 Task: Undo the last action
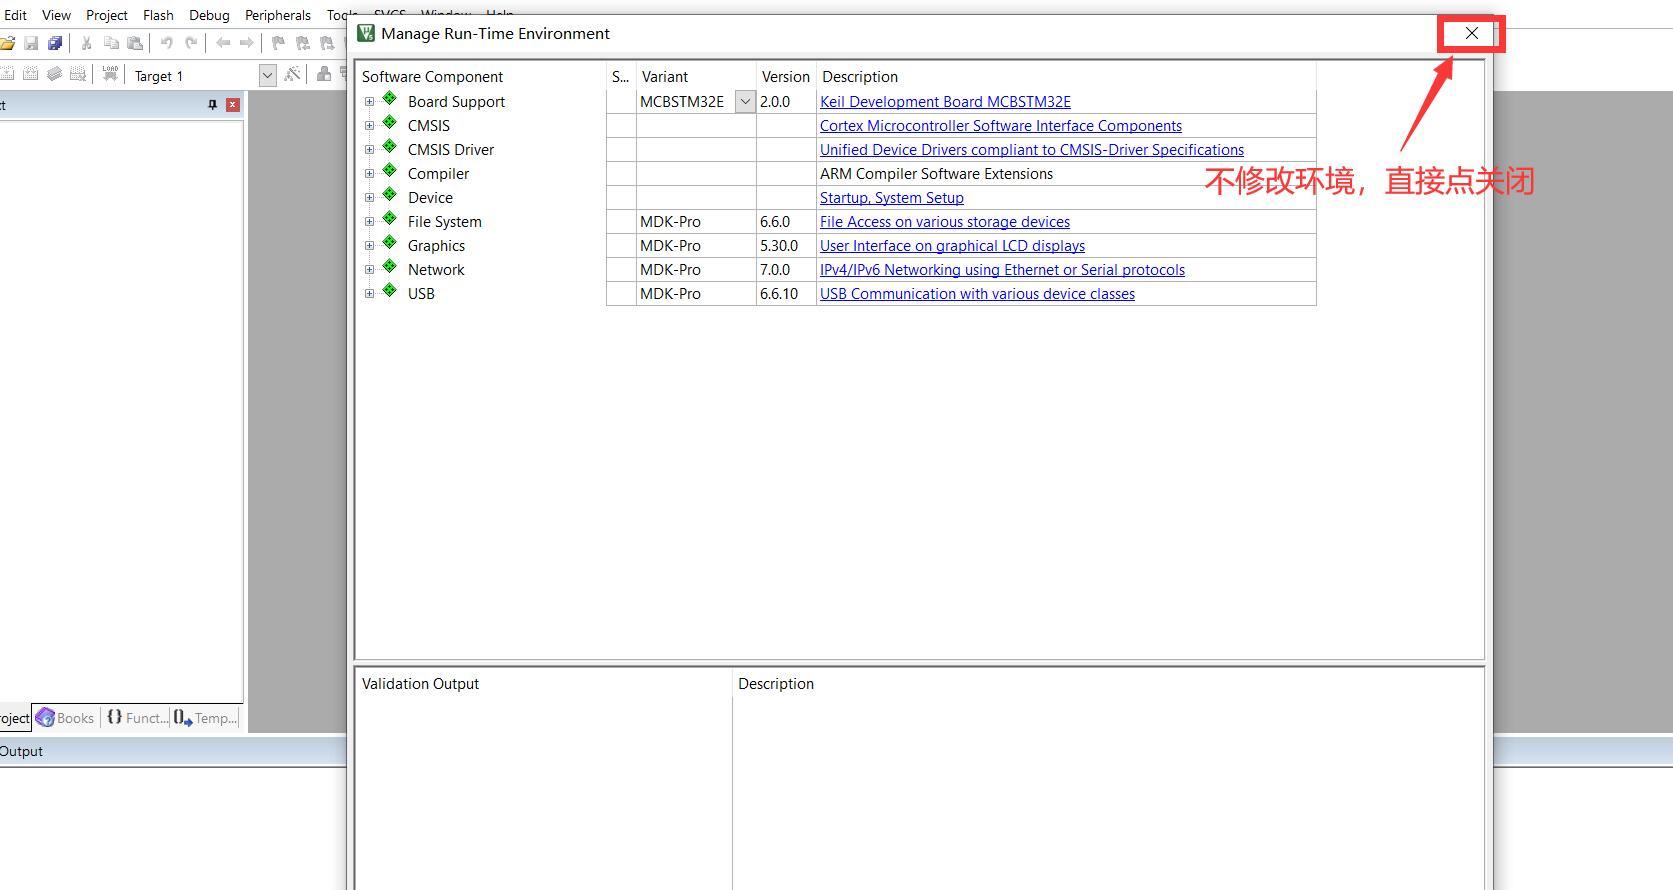point(167,43)
